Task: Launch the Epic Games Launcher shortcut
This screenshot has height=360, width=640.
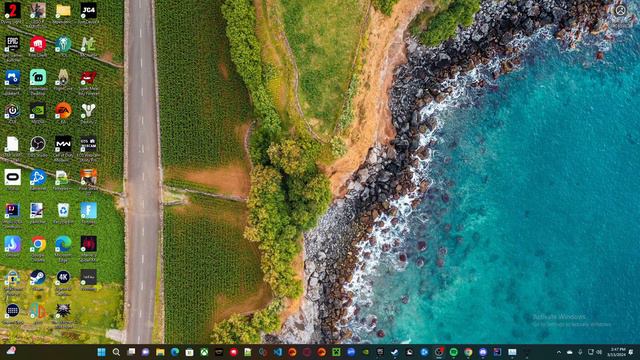Action: [12, 44]
